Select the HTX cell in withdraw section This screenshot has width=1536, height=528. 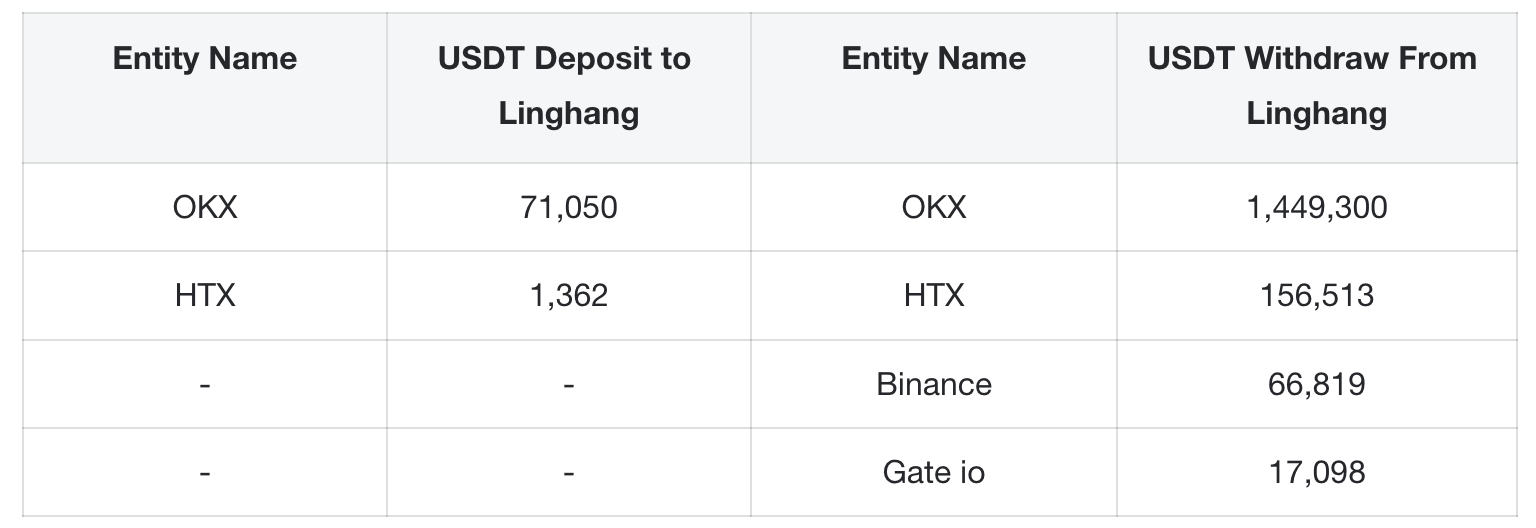click(x=934, y=295)
